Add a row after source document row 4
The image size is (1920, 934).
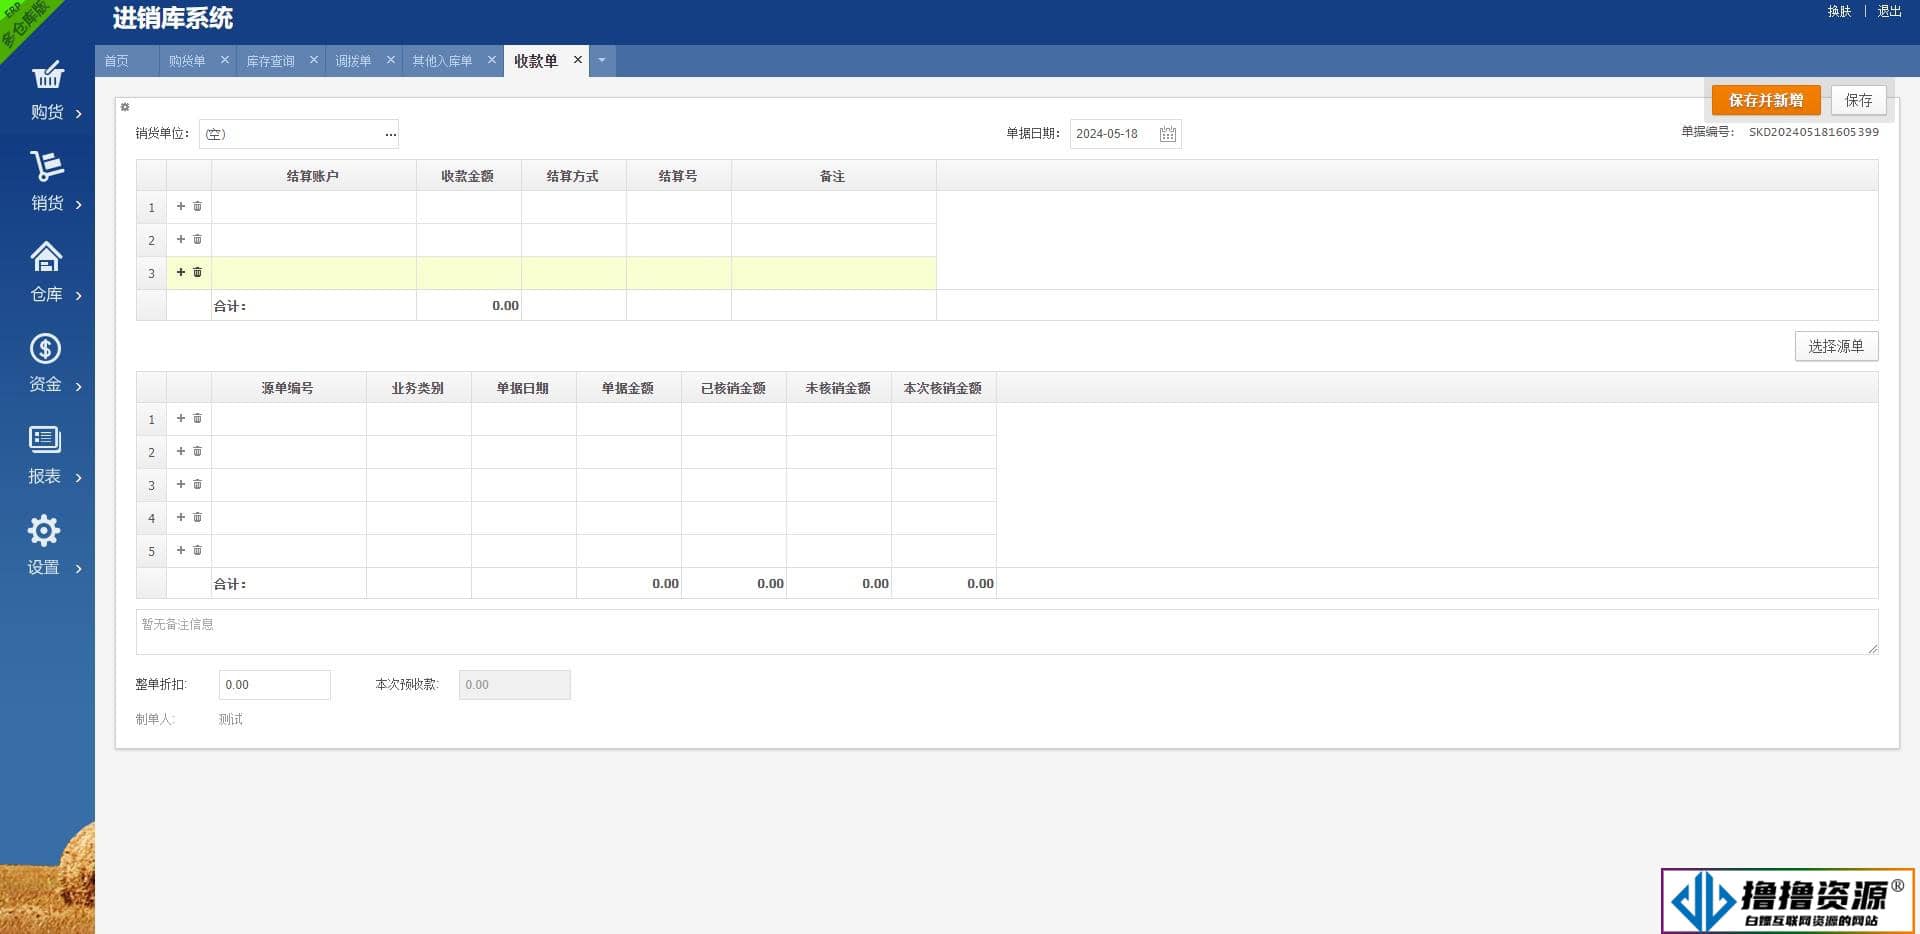(x=181, y=517)
